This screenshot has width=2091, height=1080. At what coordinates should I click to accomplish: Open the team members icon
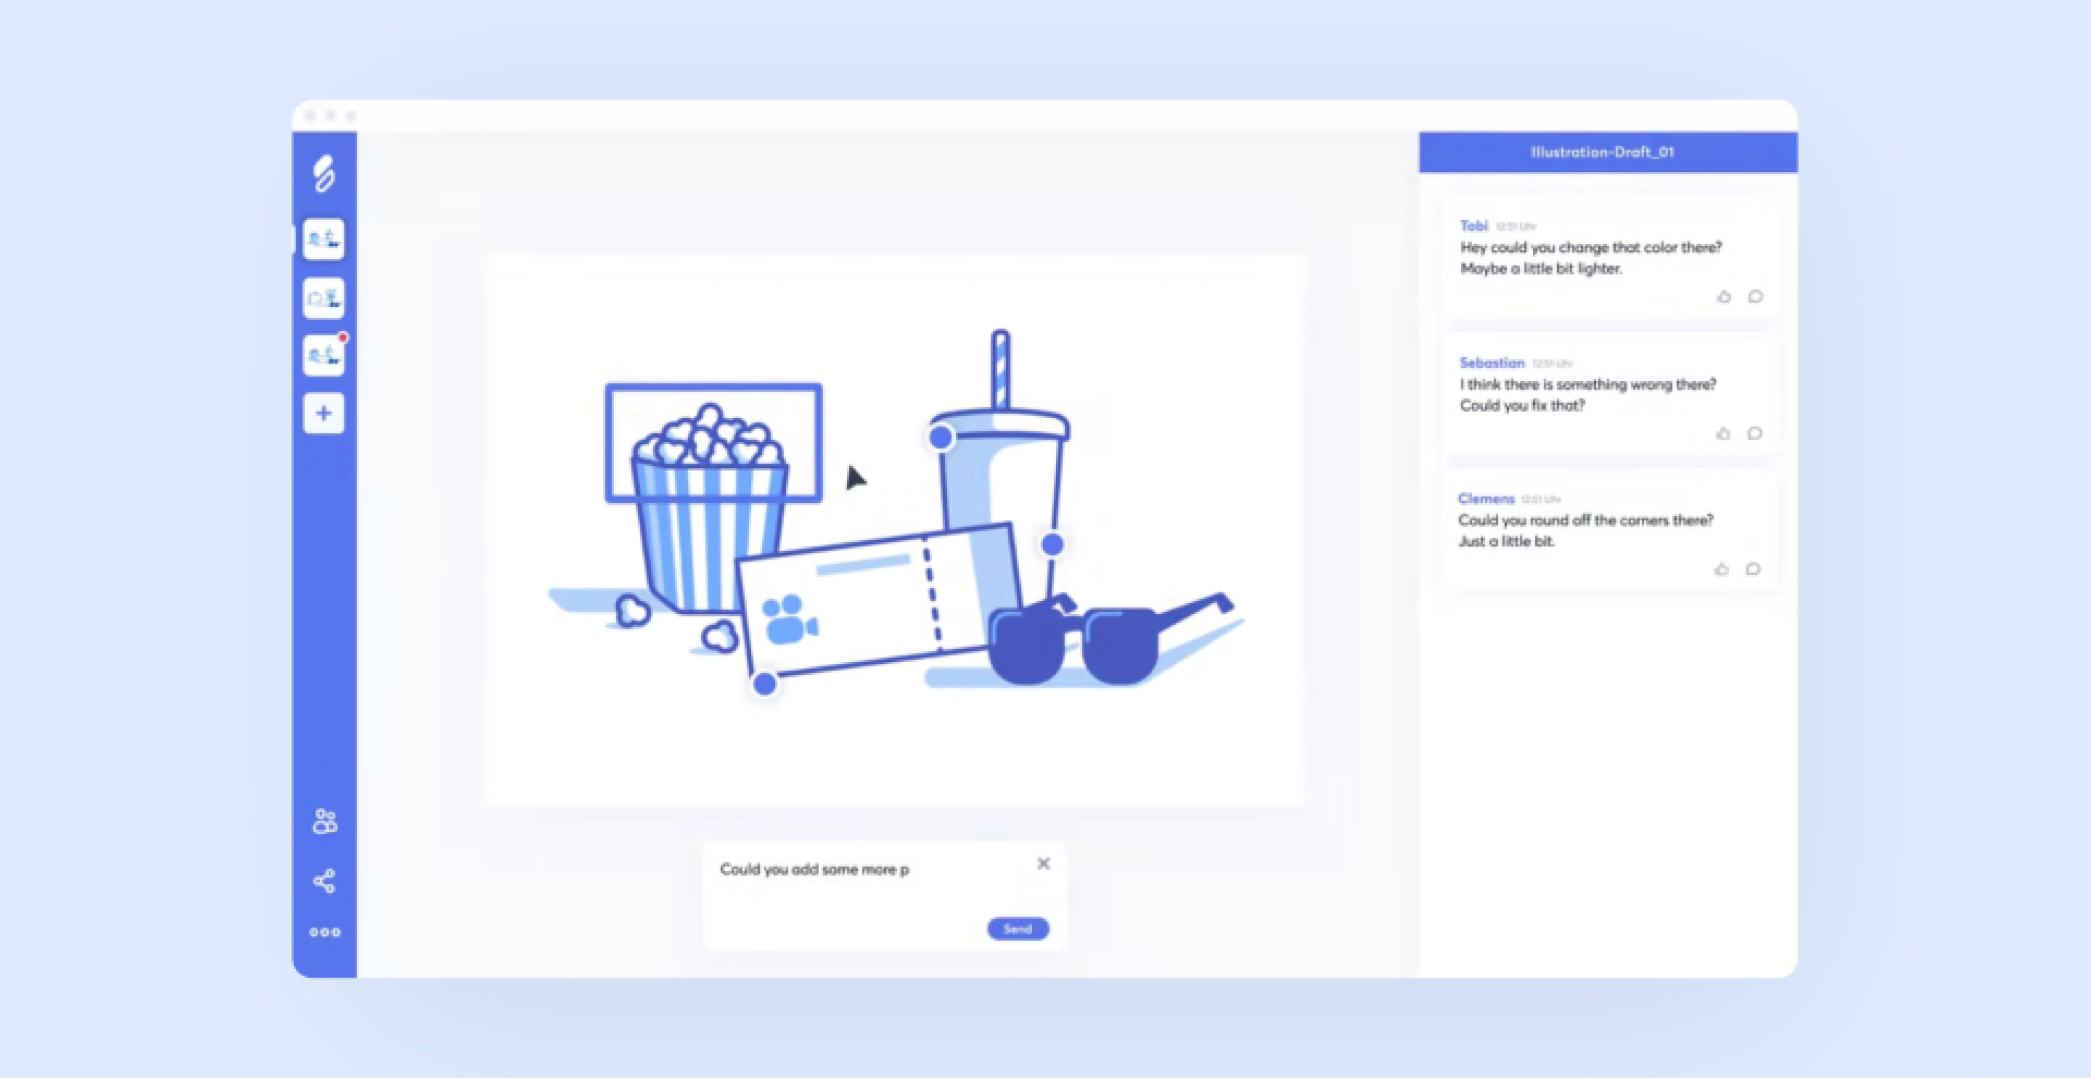click(x=324, y=821)
